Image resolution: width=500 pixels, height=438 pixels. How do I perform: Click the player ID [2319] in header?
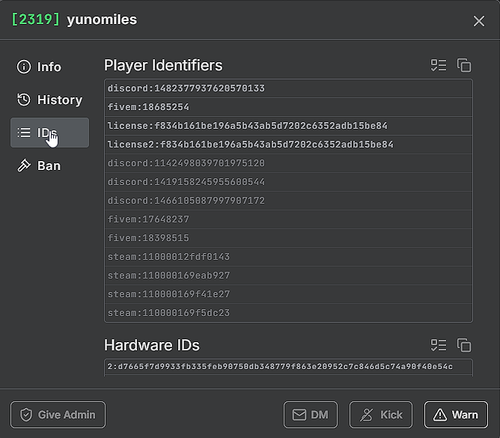click(35, 19)
